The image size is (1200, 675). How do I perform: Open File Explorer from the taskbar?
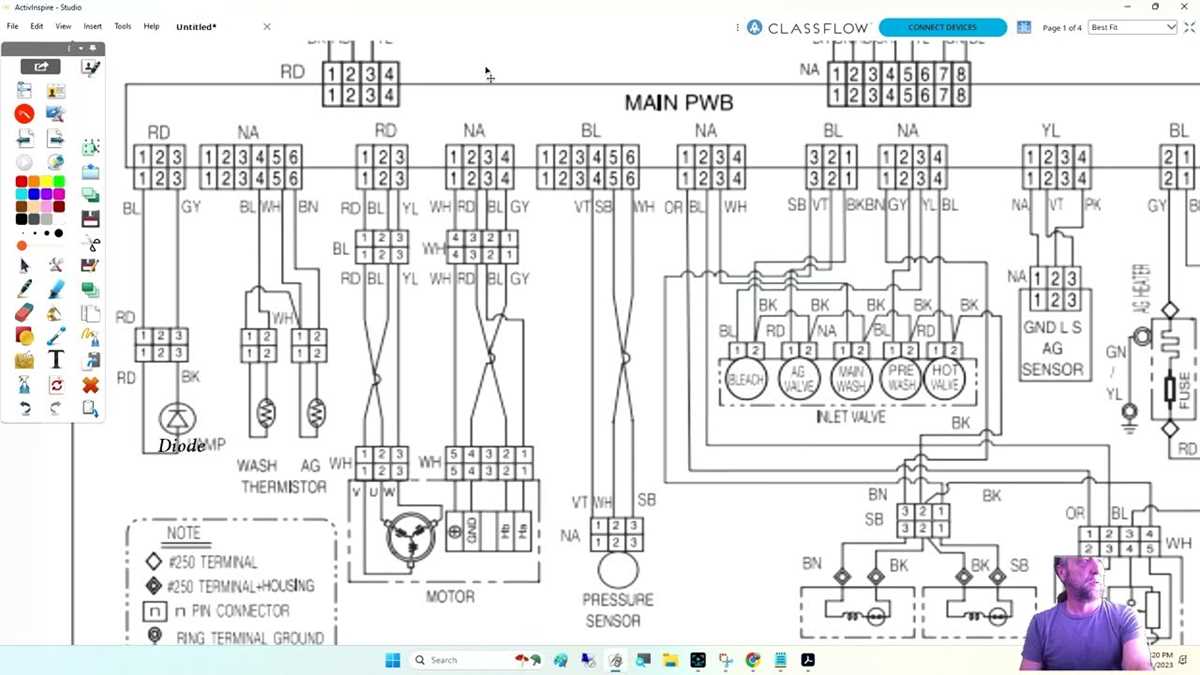(670, 660)
